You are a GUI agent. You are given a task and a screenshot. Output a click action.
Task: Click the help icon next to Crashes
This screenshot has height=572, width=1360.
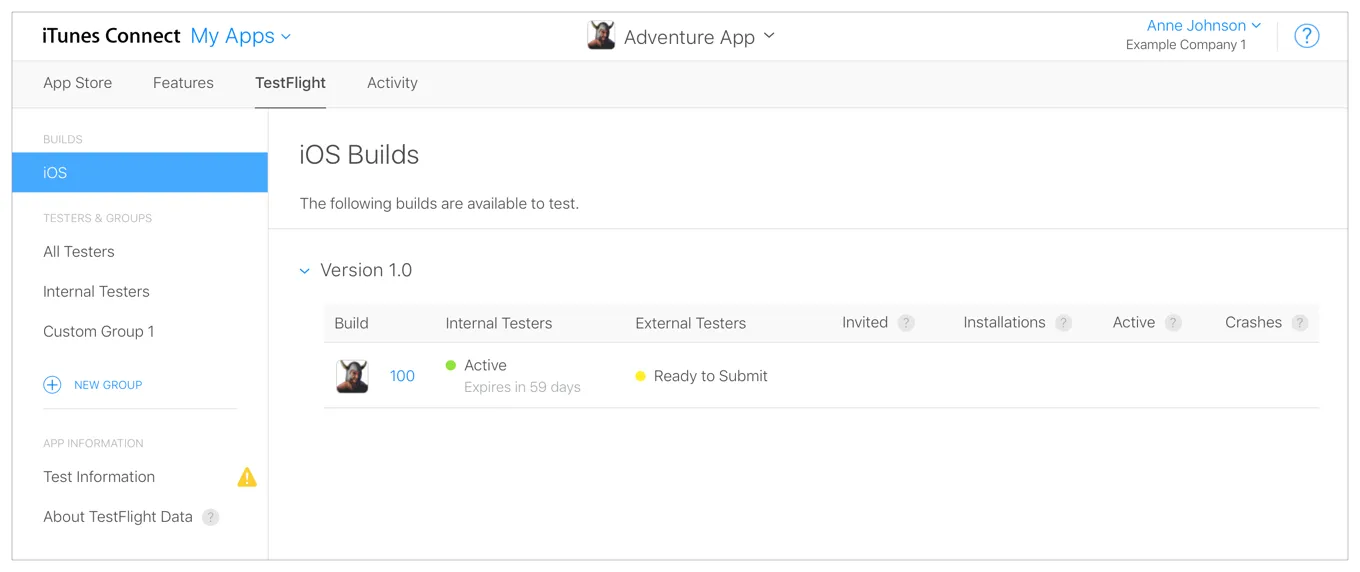(x=1300, y=323)
